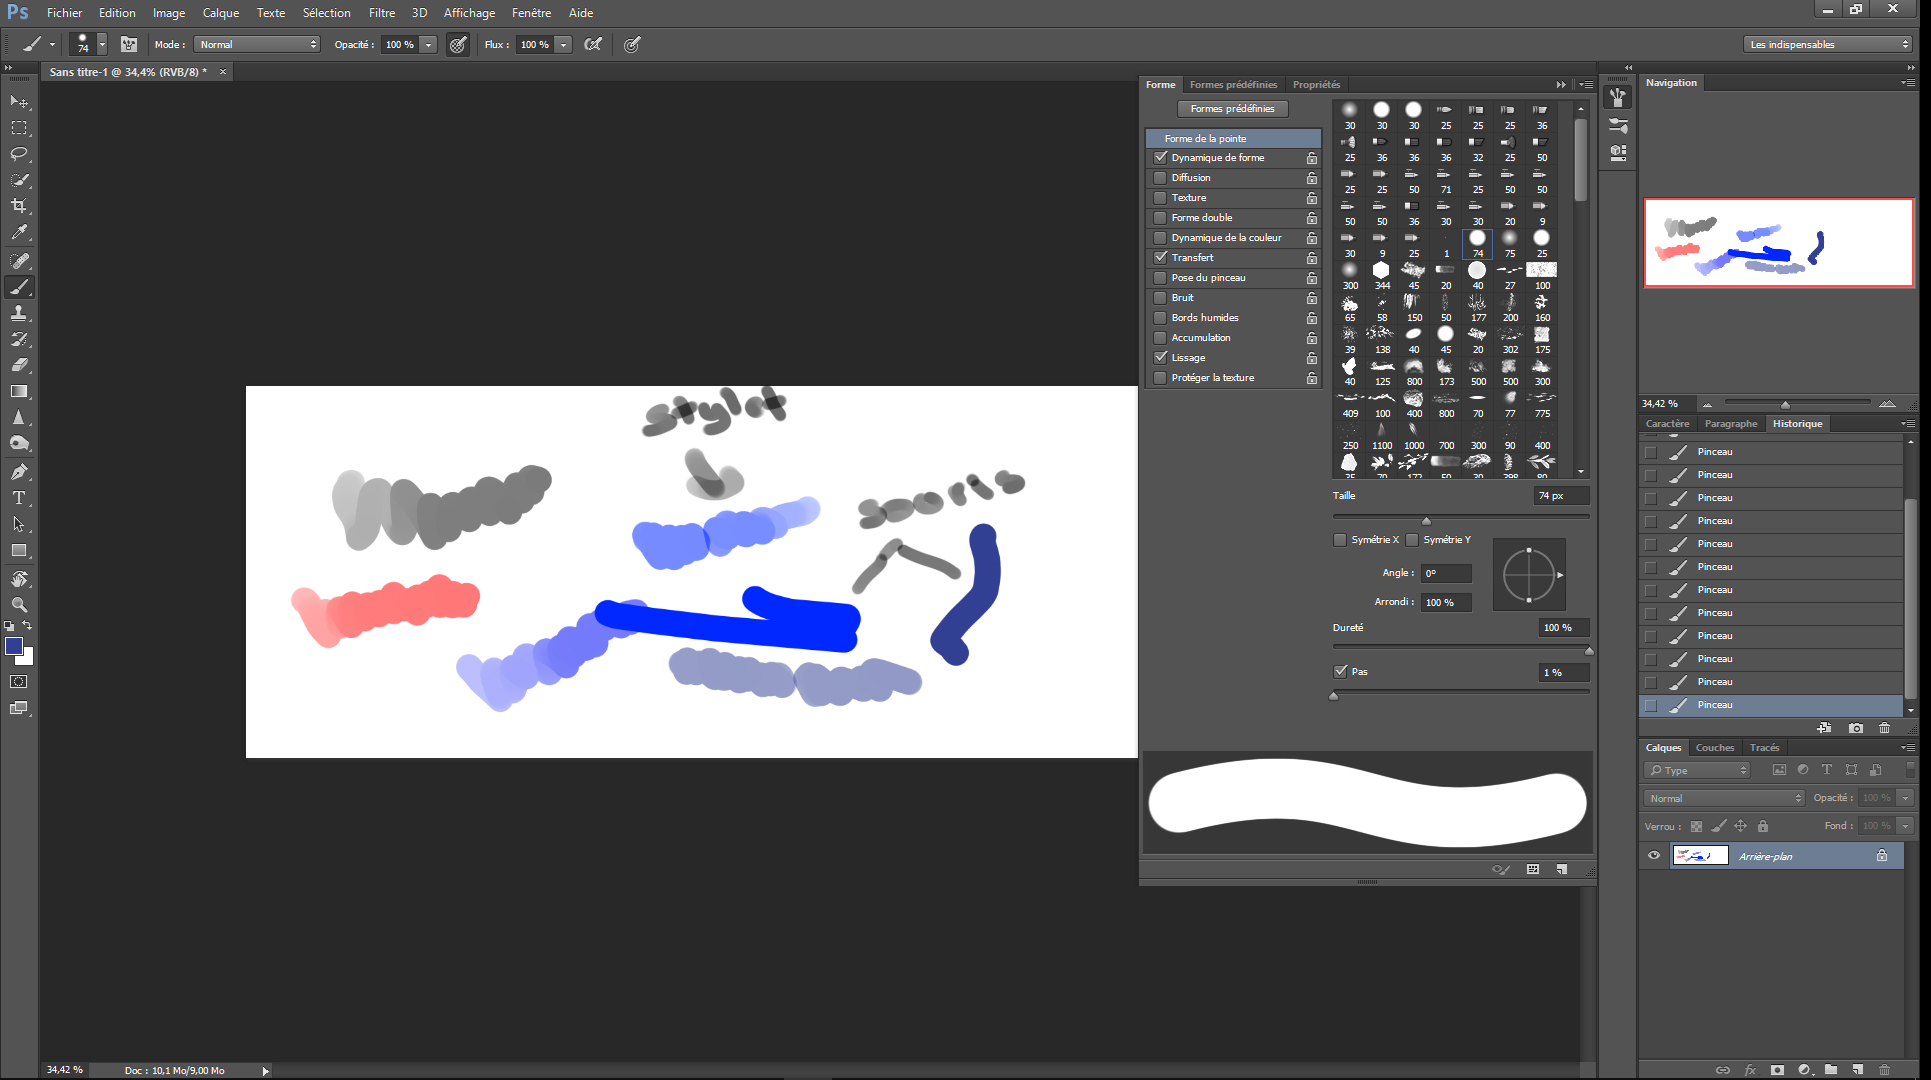
Task: Open the Filtre menu
Action: pyautogui.click(x=381, y=13)
